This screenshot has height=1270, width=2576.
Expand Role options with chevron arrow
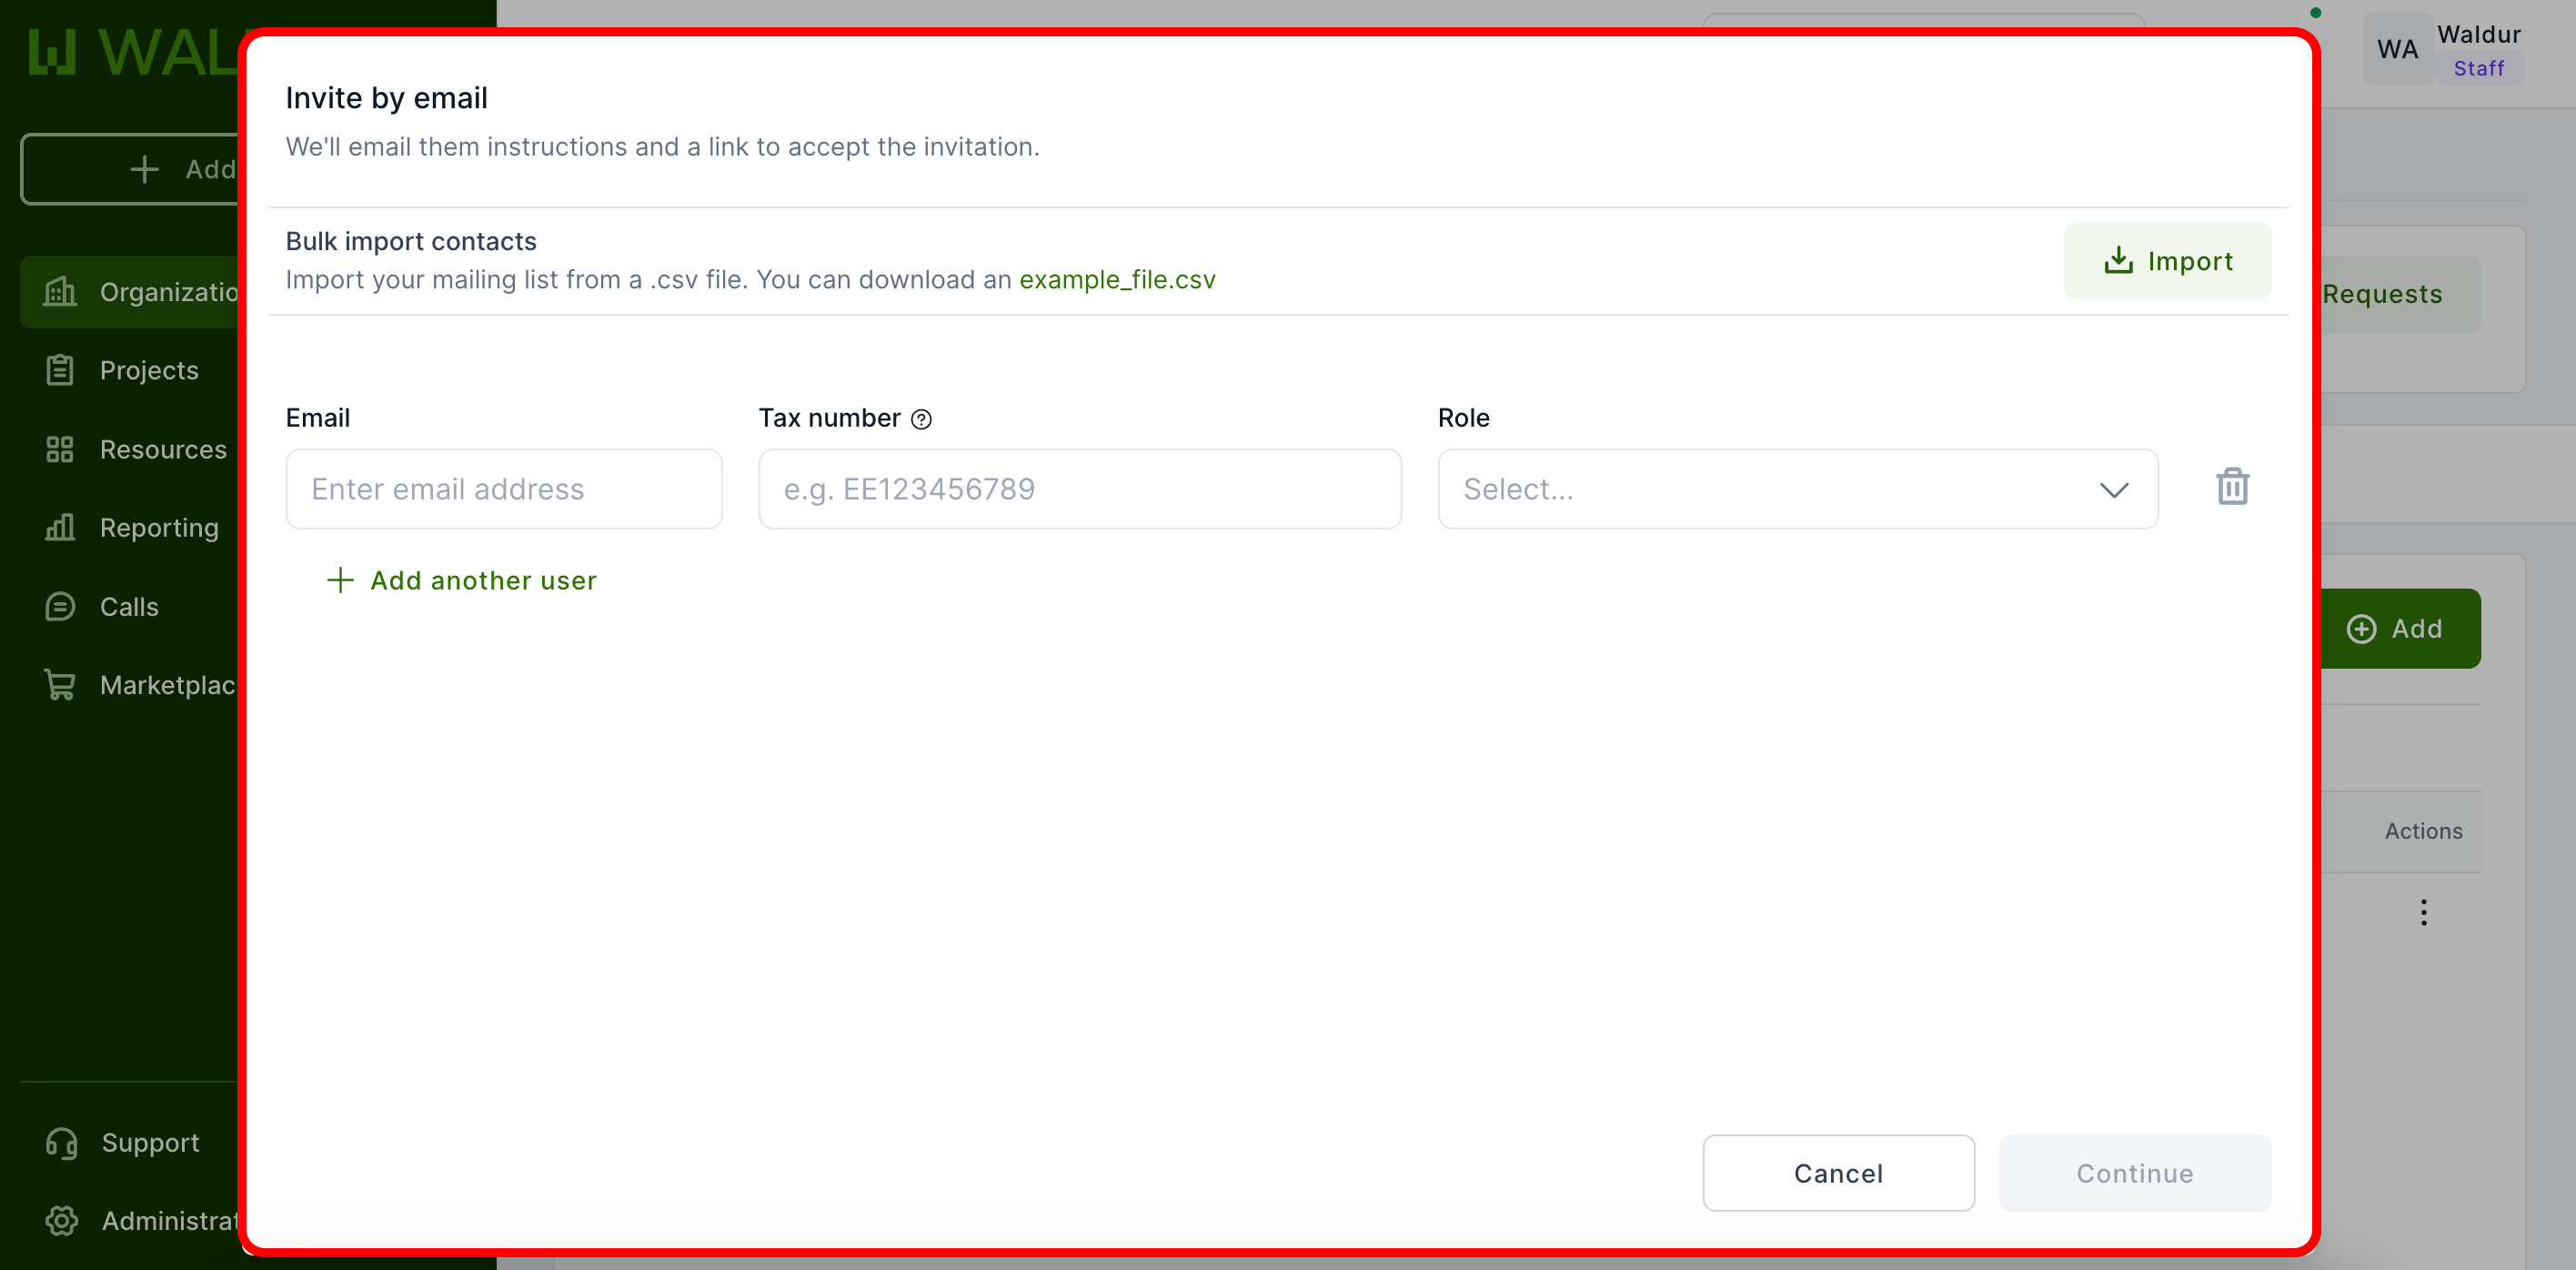pos(2113,489)
